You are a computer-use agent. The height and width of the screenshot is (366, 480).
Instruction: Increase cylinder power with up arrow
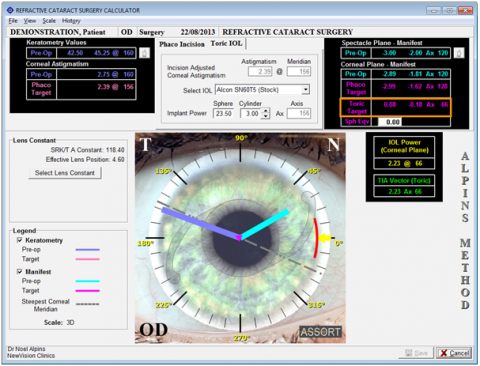(265, 111)
